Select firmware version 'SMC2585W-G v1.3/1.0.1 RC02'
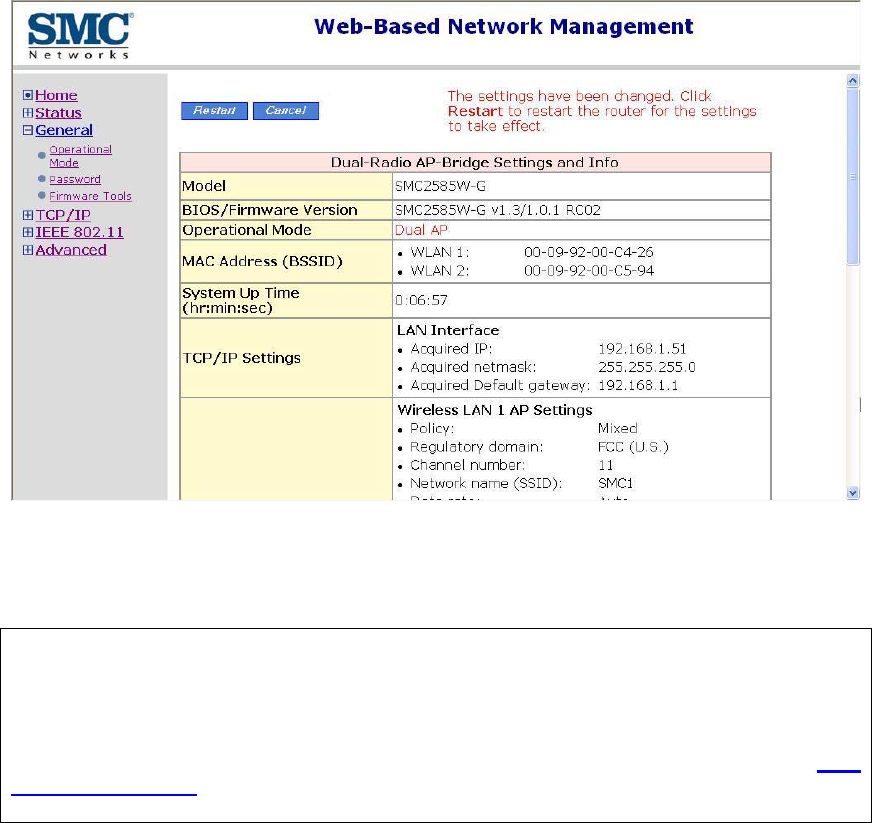The height and width of the screenshot is (823, 872). pos(498,210)
